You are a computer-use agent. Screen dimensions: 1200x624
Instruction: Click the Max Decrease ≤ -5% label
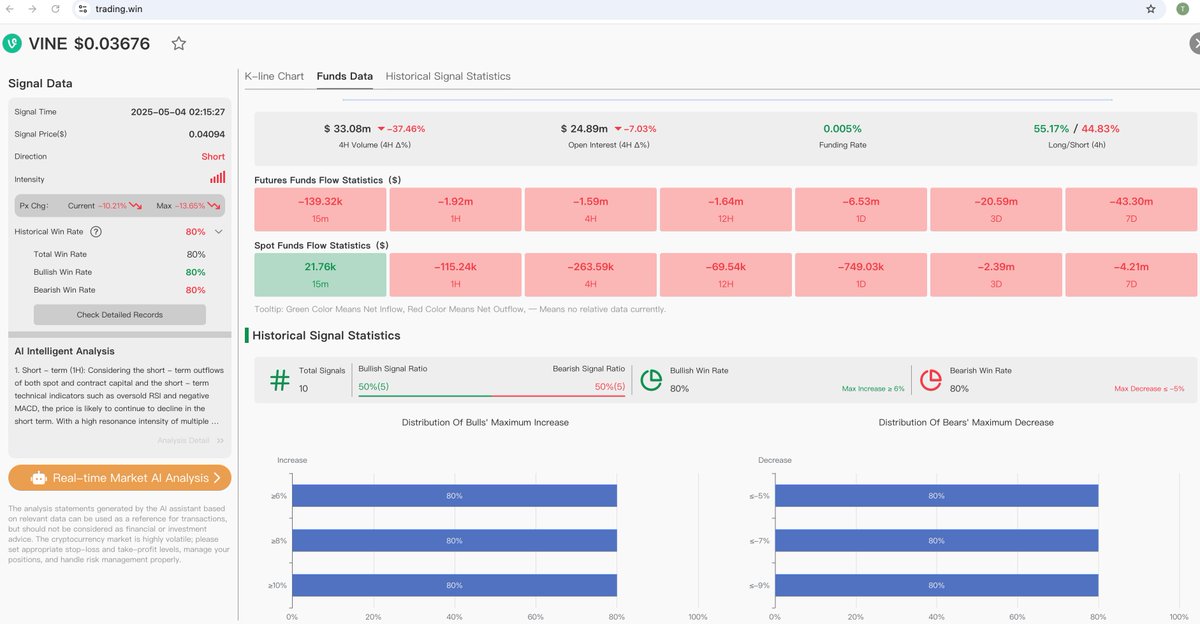[1149, 388]
